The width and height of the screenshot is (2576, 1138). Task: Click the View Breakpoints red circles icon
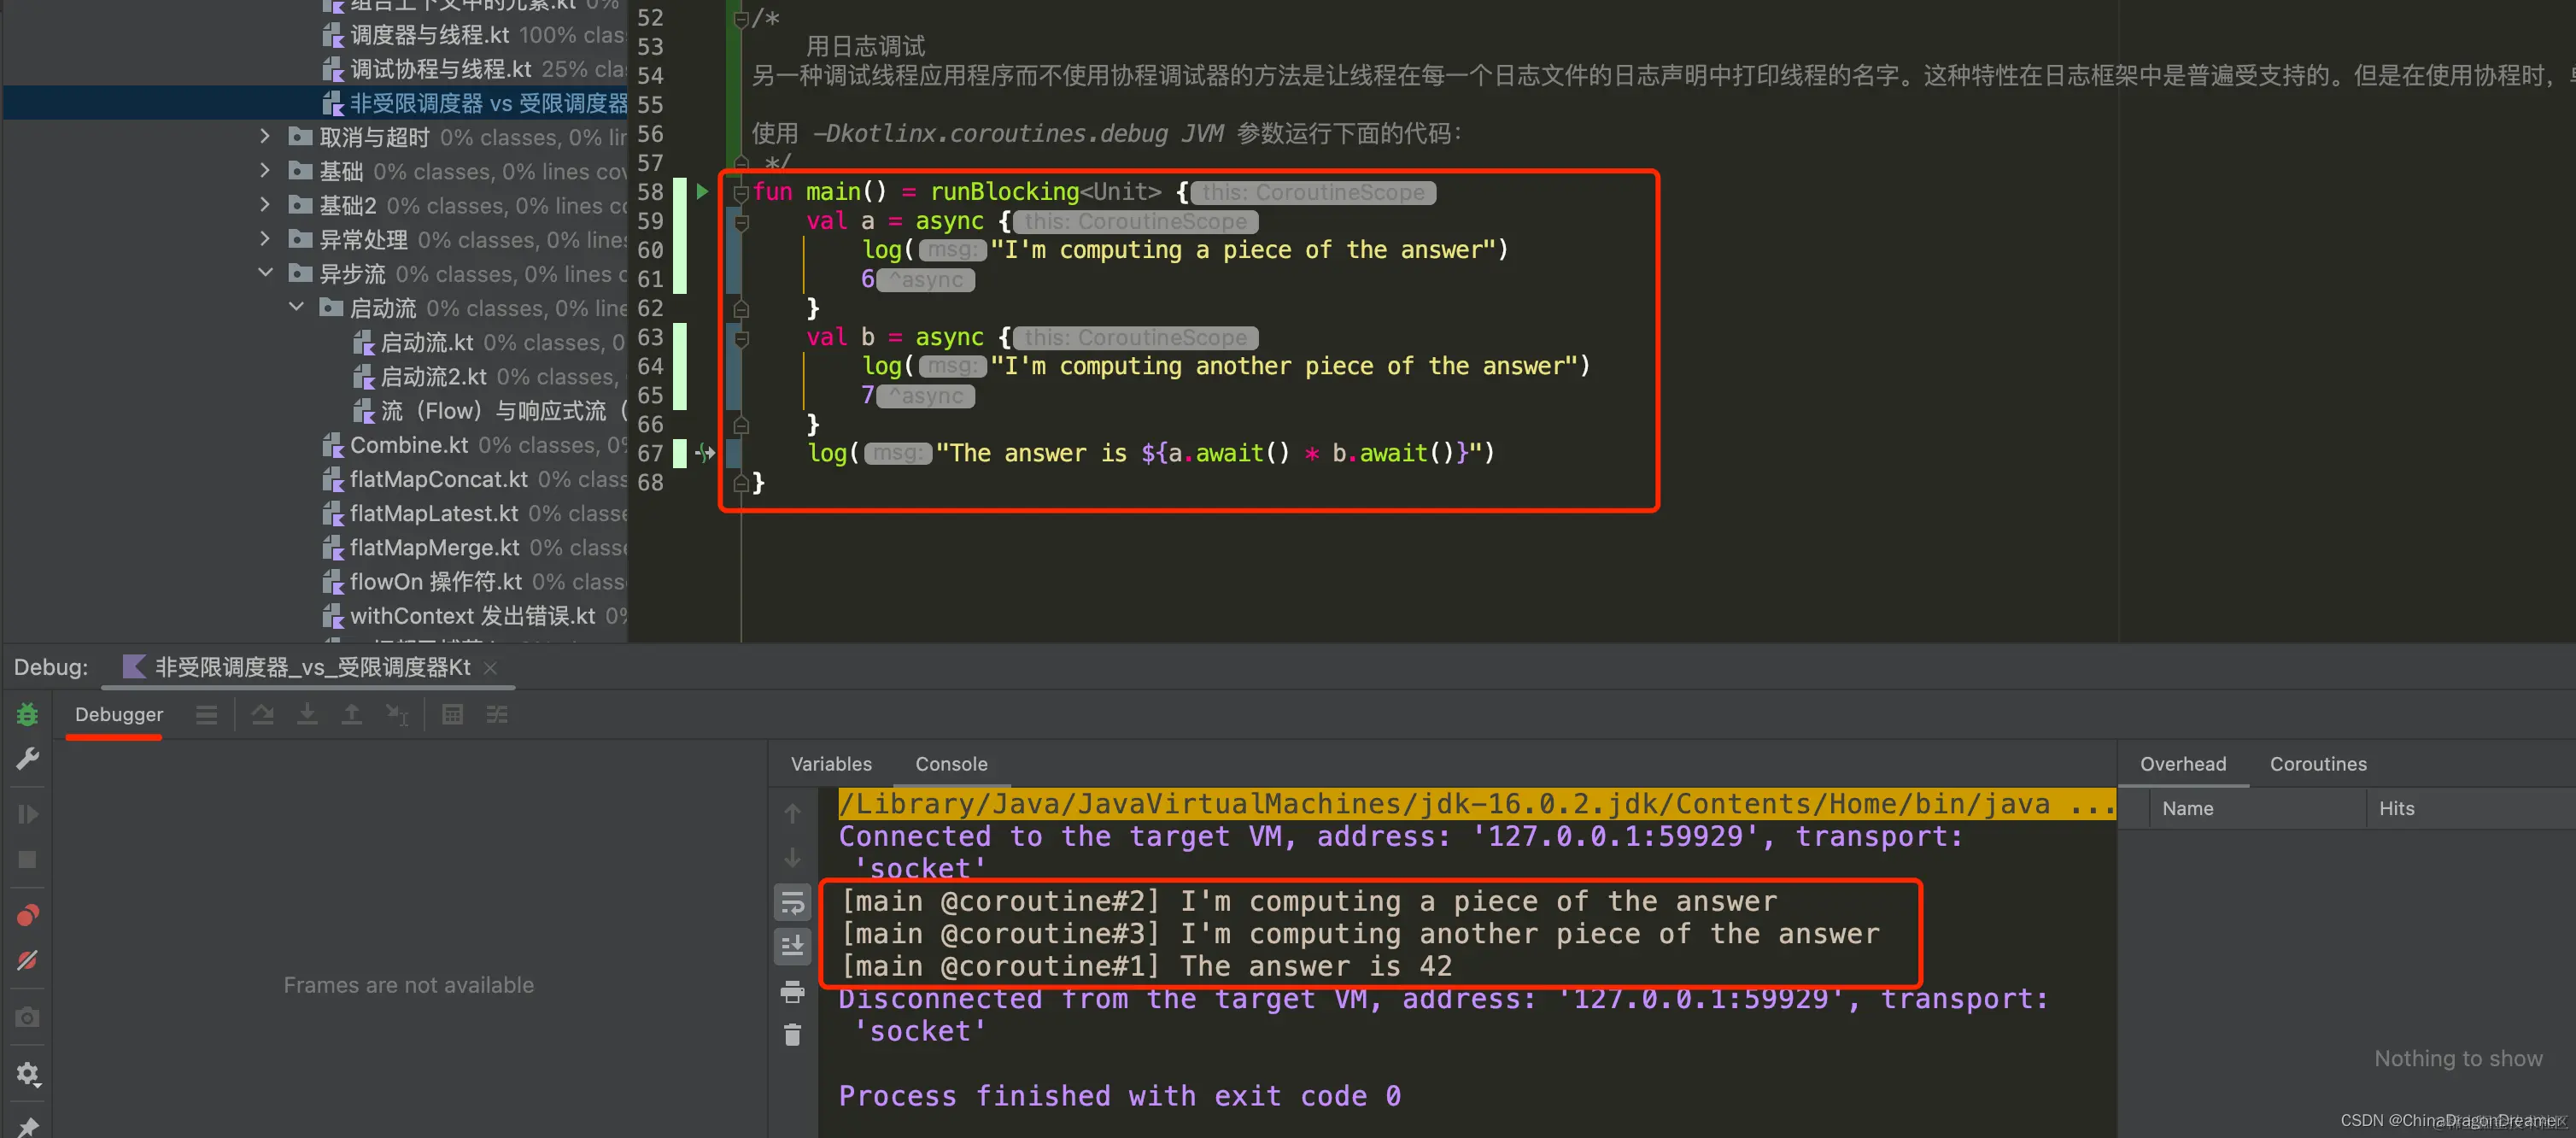click(x=27, y=915)
